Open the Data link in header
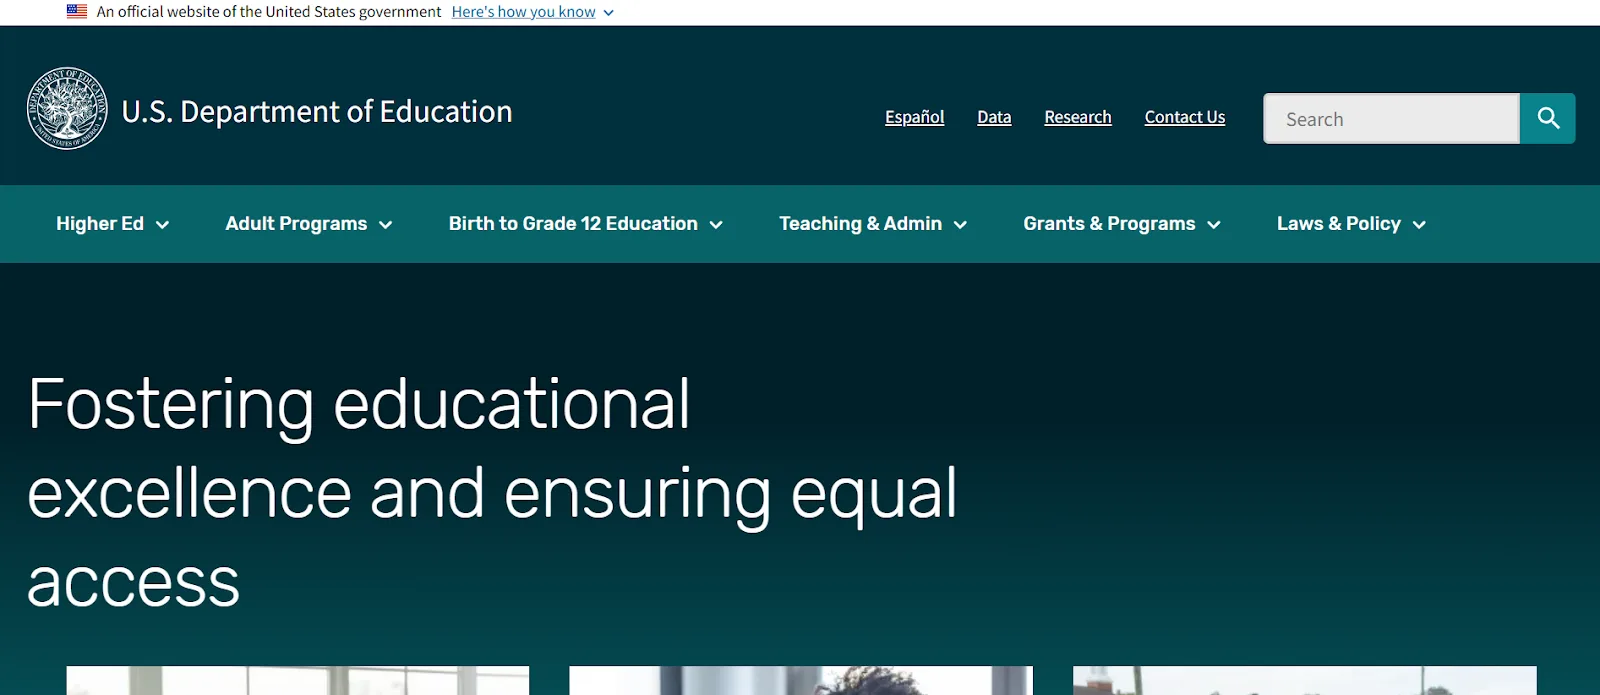The height and width of the screenshot is (695, 1600). (994, 117)
